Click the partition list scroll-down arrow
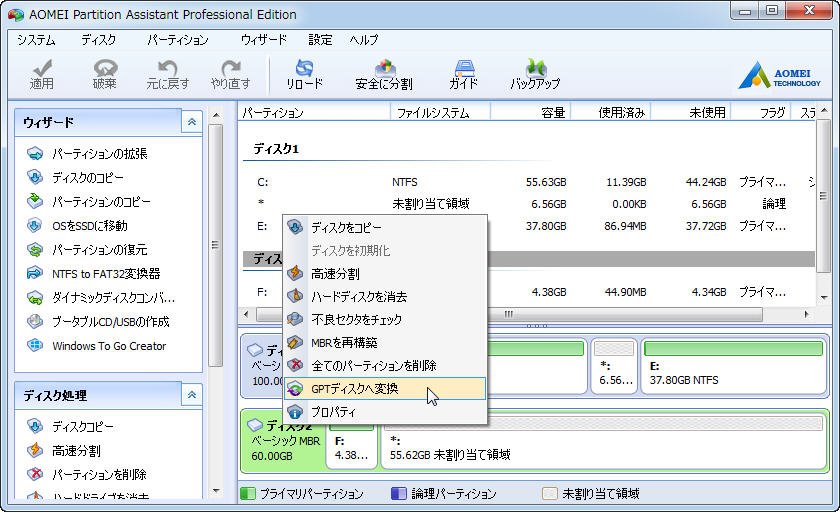840x512 pixels. [x=824, y=297]
